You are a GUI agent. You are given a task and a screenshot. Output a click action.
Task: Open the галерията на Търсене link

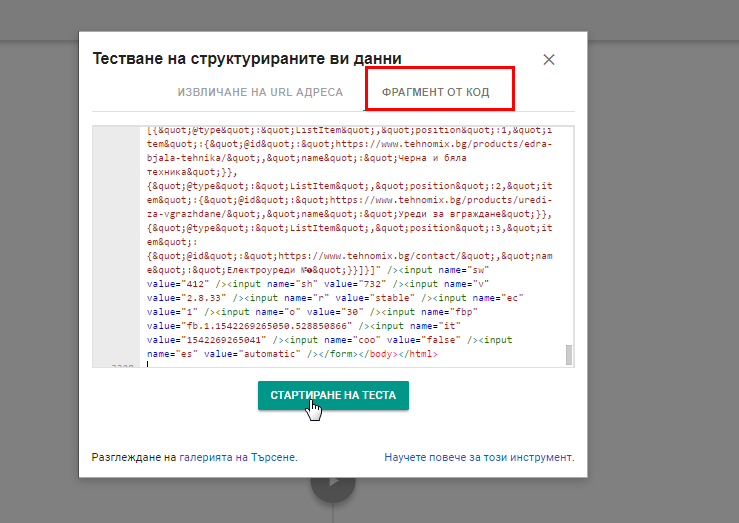(237, 457)
